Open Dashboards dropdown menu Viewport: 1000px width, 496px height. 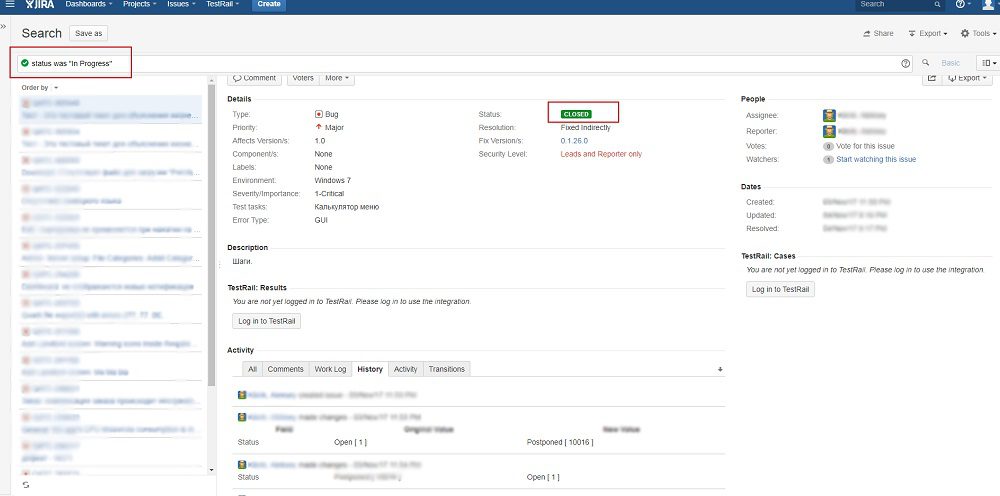(x=89, y=4)
